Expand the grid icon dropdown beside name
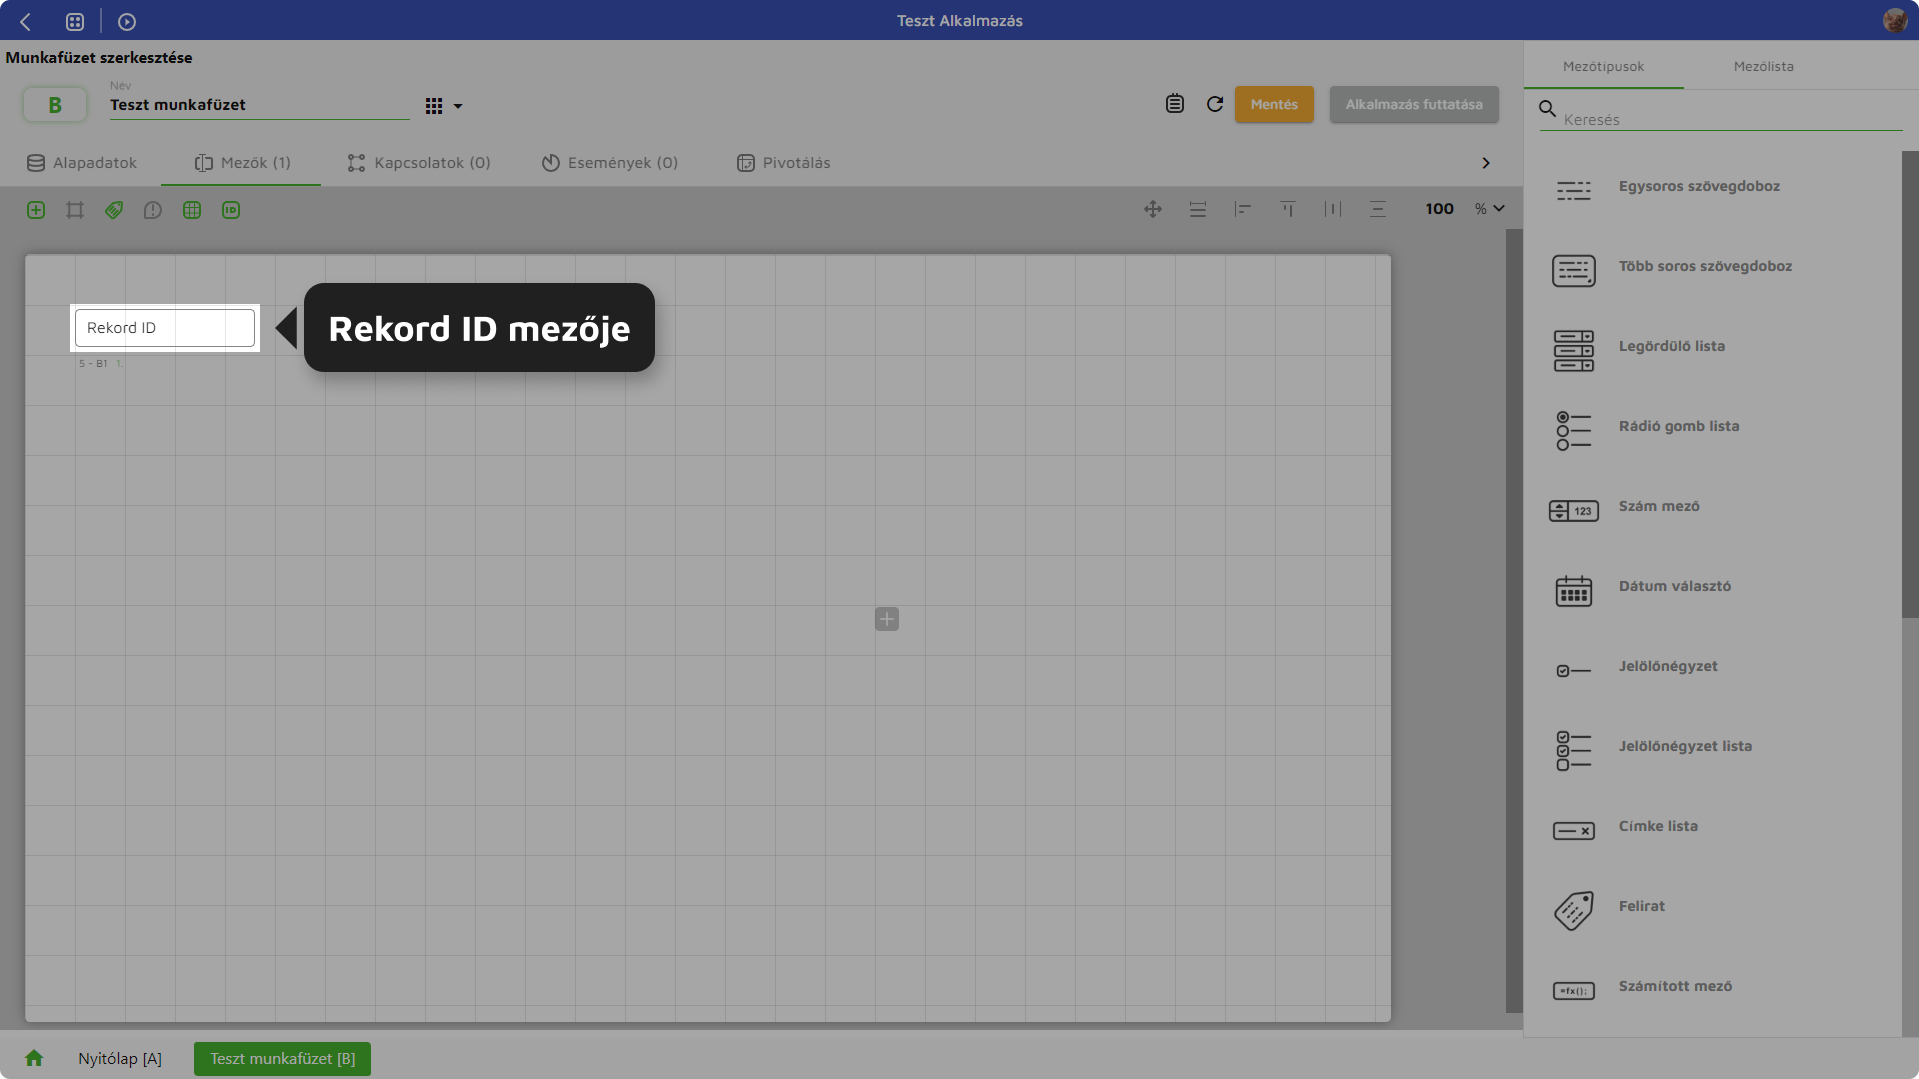1919x1079 pixels. pyautogui.click(x=444, y=106)
